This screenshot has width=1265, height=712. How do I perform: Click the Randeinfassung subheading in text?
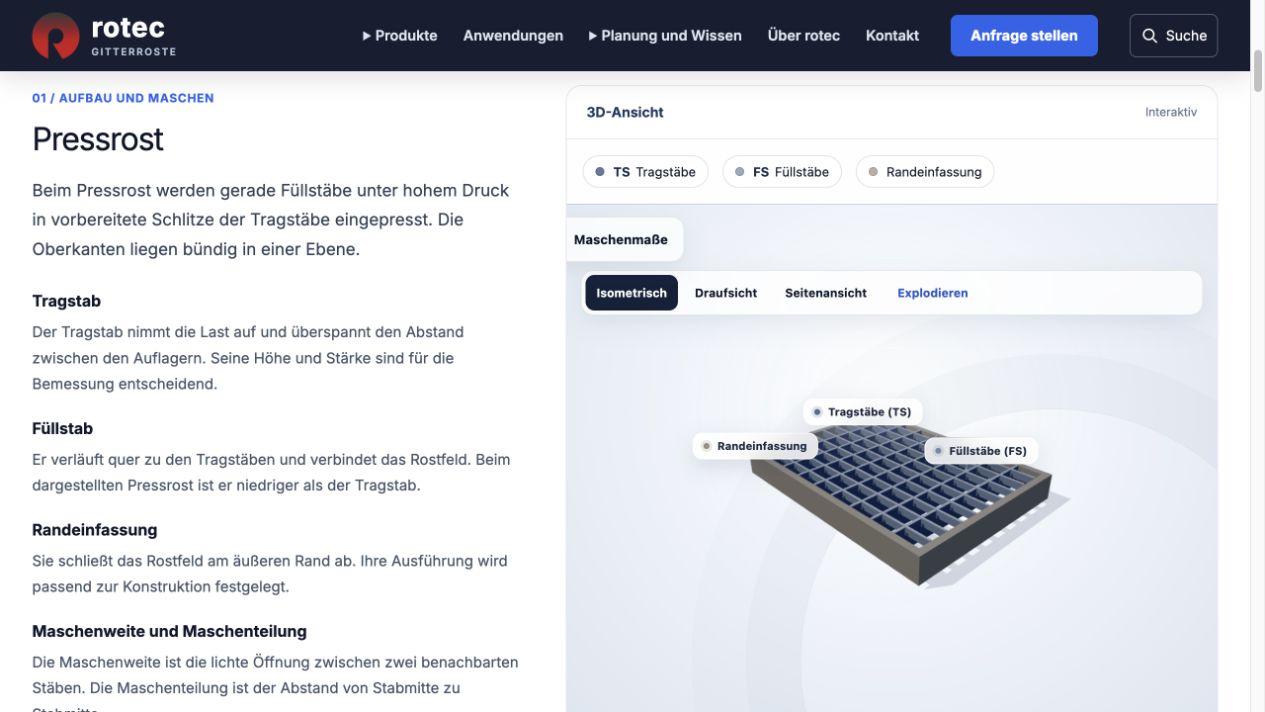coord(95,530)
